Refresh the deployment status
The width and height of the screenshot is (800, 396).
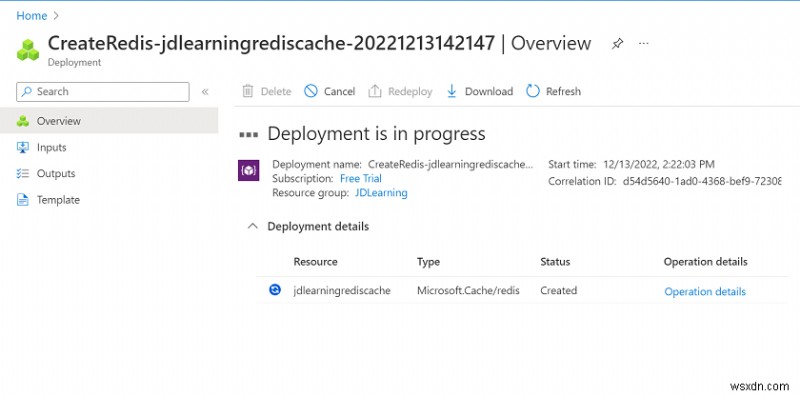[554, 91]
